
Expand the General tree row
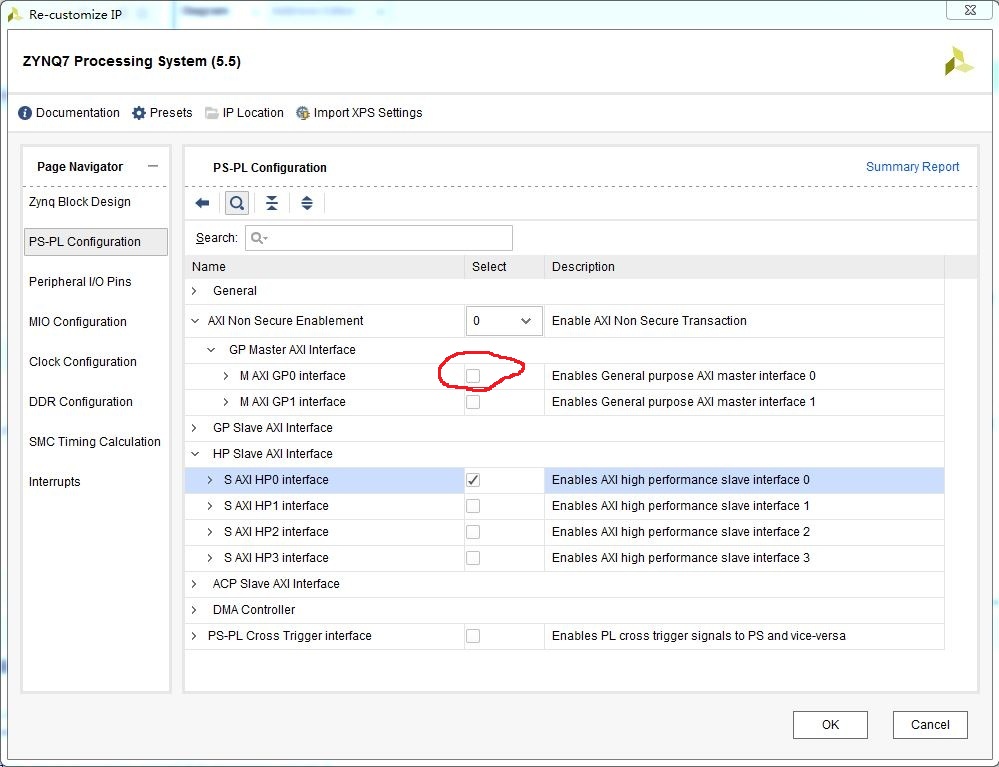point(194,290)
